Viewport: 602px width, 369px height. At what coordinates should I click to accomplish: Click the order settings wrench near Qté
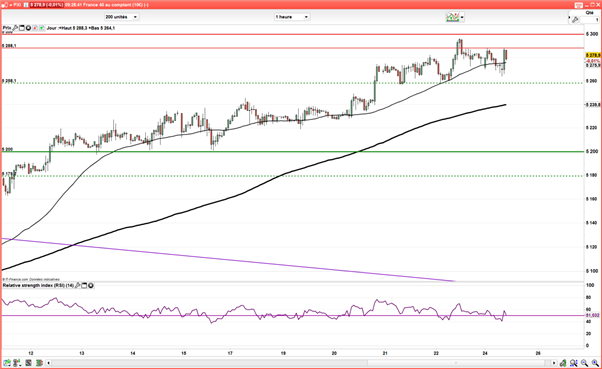click(575, 20)
